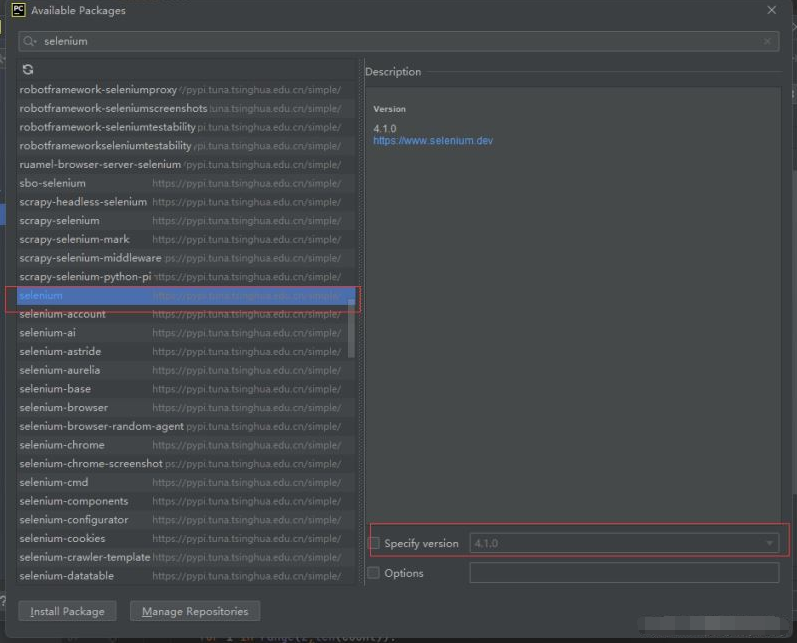Screen dimensions: 797x643
Task: Select selenium-components package
Action: coord(186,501)
